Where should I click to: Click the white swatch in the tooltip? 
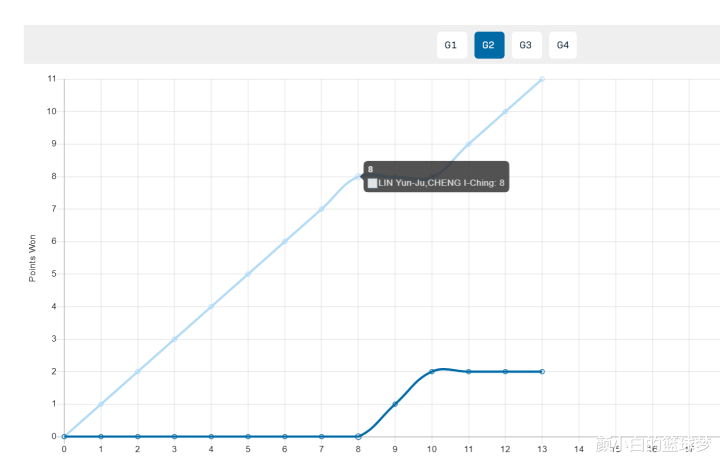(x=372, y=183)
